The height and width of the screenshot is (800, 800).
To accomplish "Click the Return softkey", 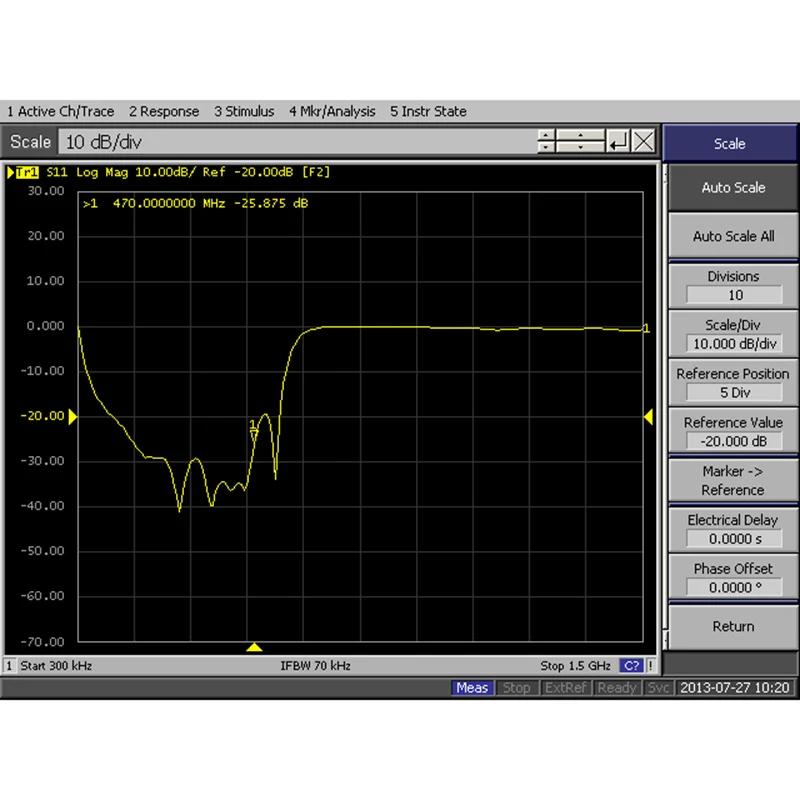I will pyautogui.click(x=733, y=627).
